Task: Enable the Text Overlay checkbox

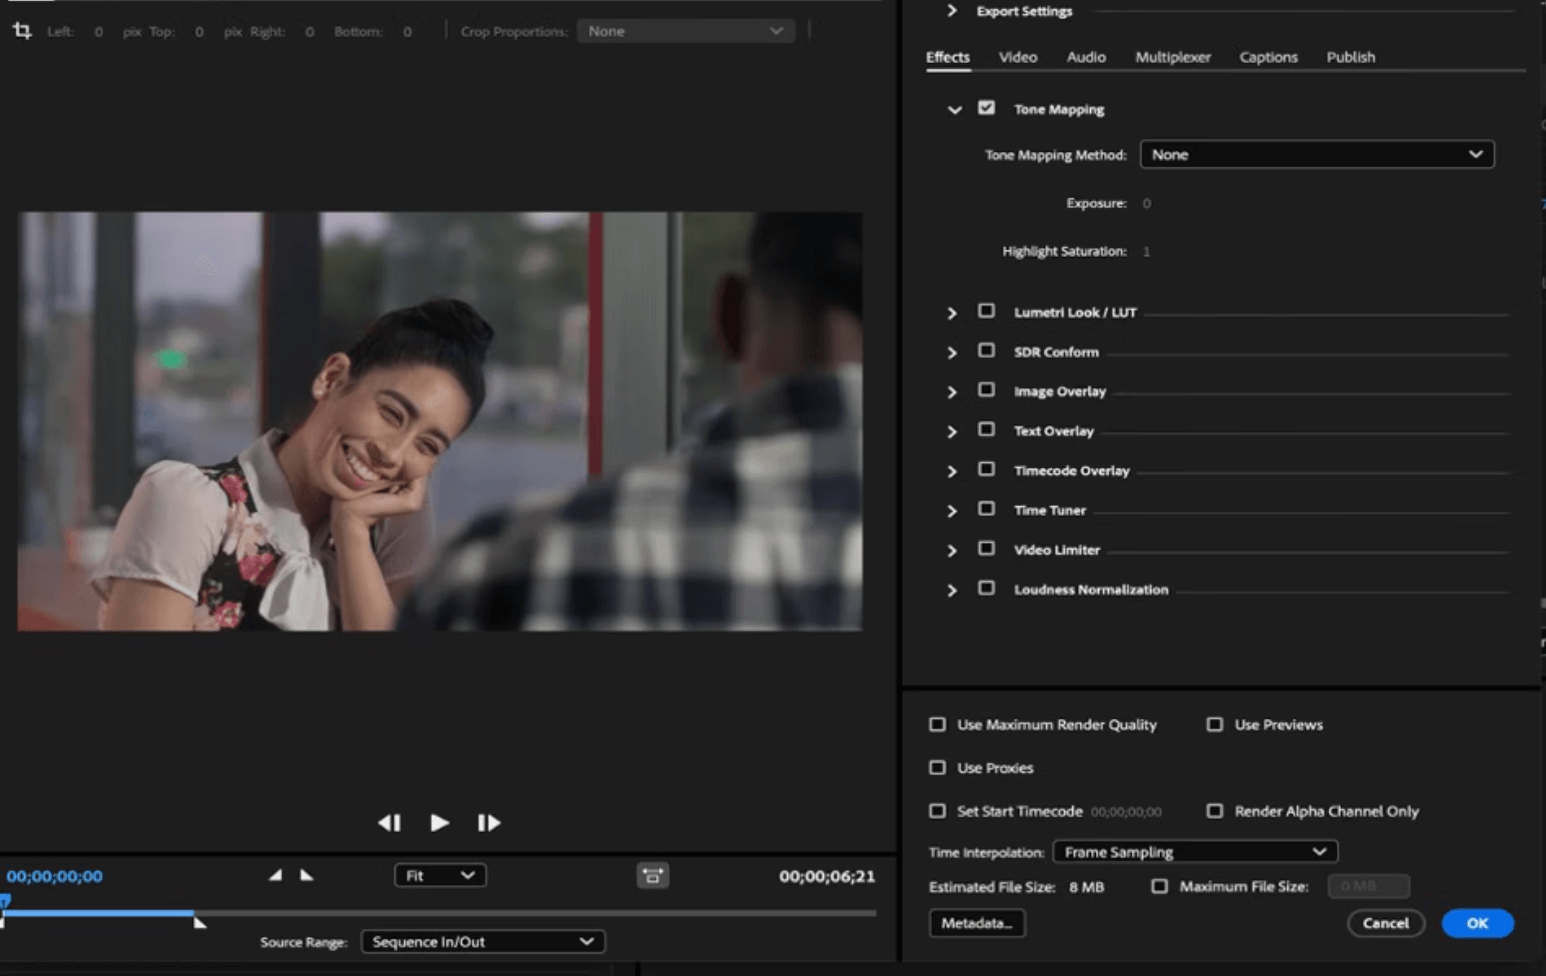Action: pos(986,429)
